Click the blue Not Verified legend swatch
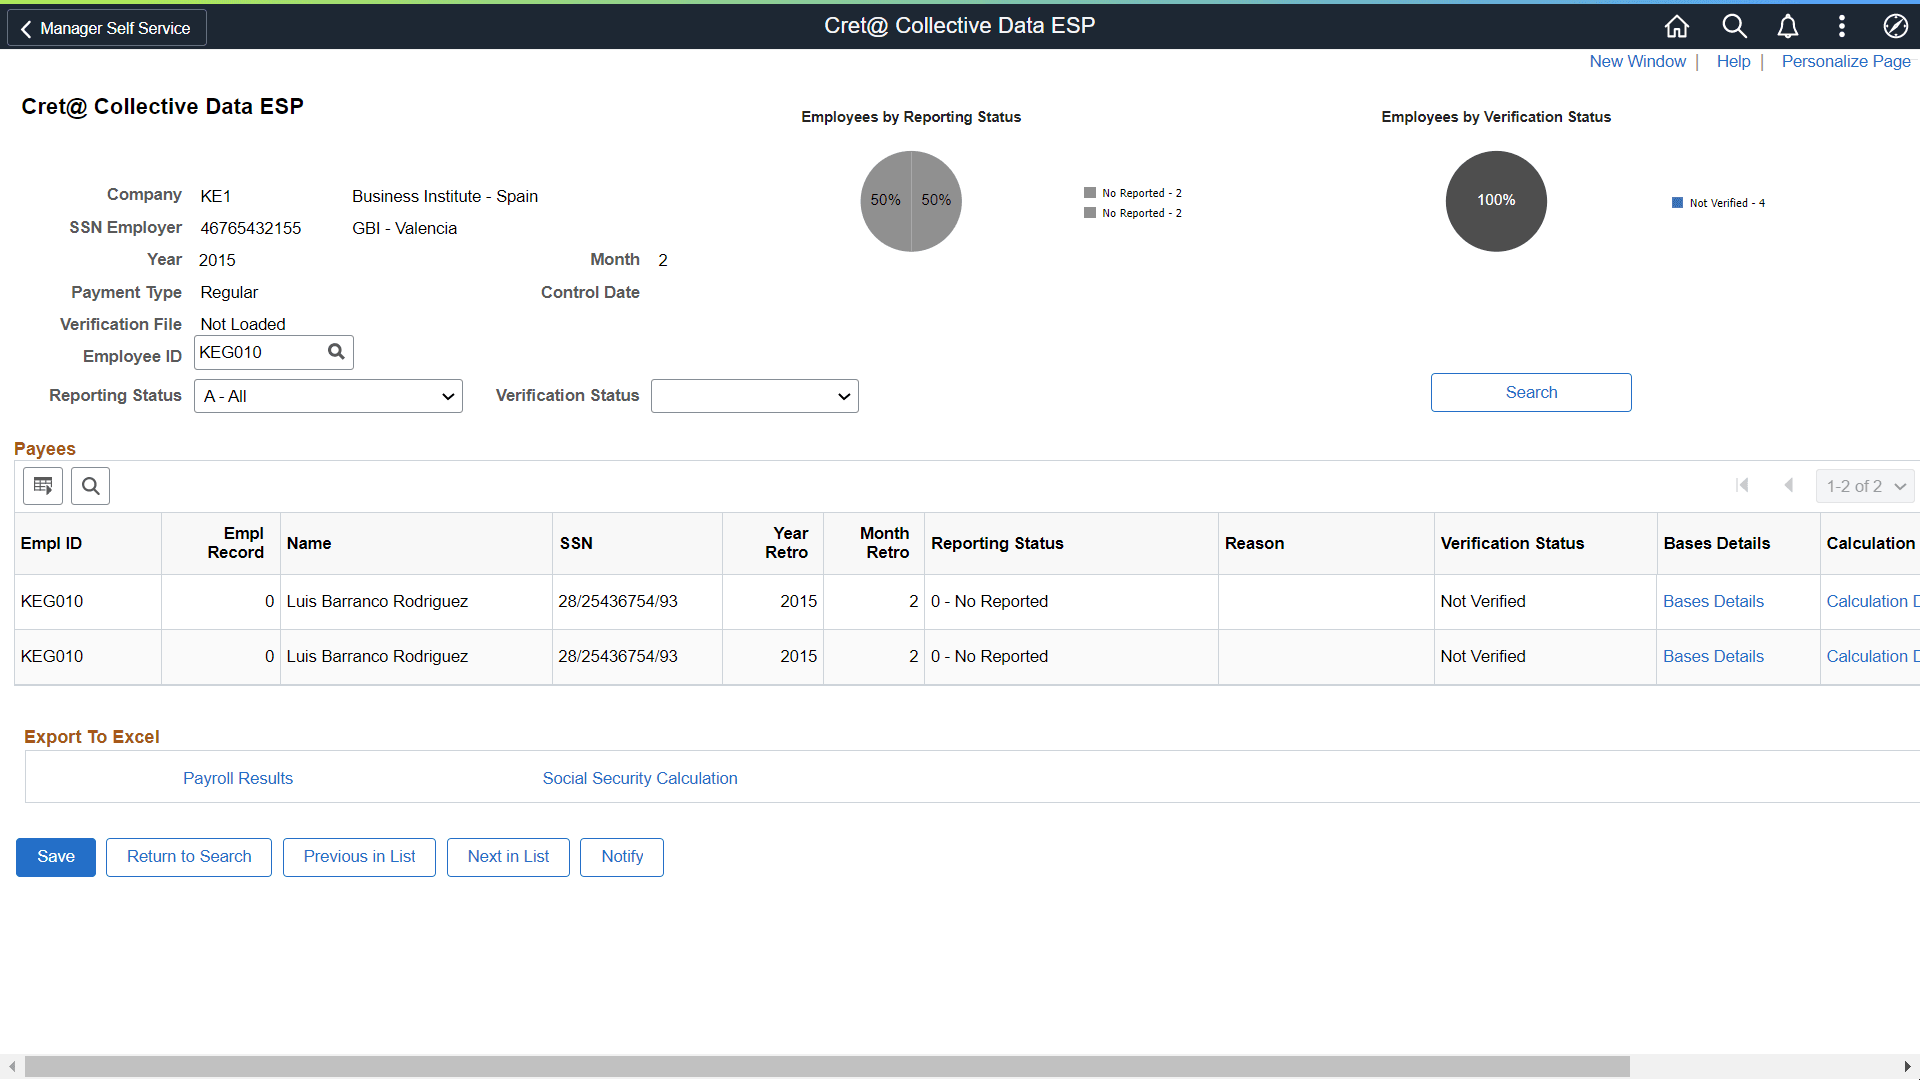The height and width of the screenshot is (1080, 1920). [1677, 203]
